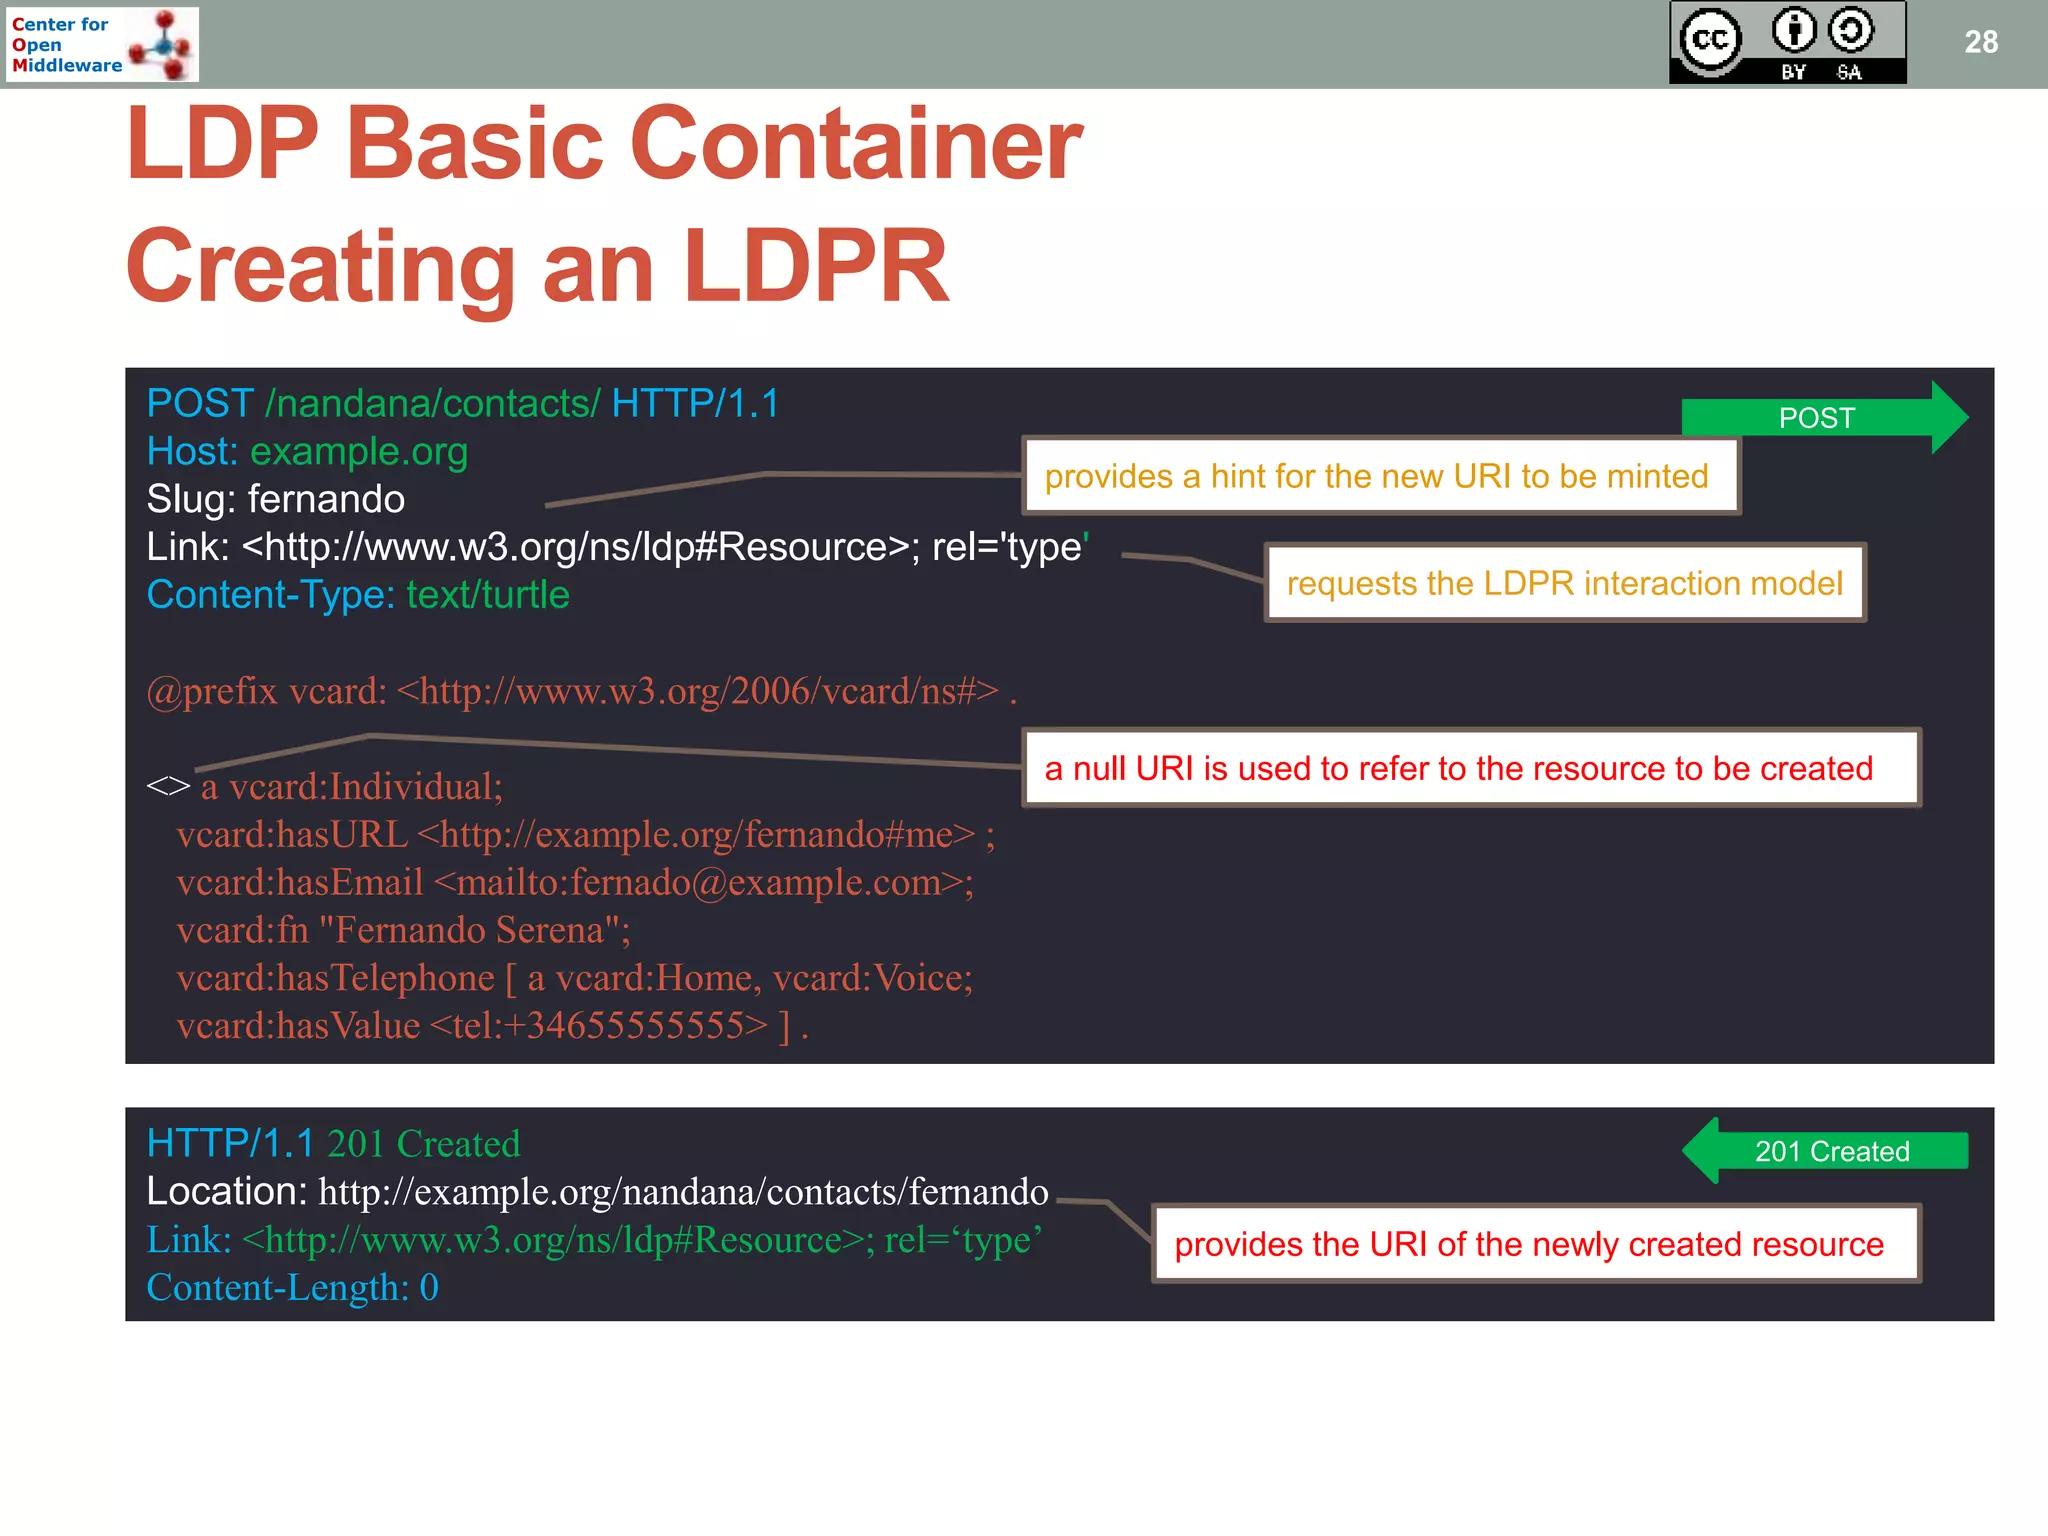This screenshot has width=2048, height=1536.
Task: Click the 'Content-Length: 0' line
Action: 292,1287
